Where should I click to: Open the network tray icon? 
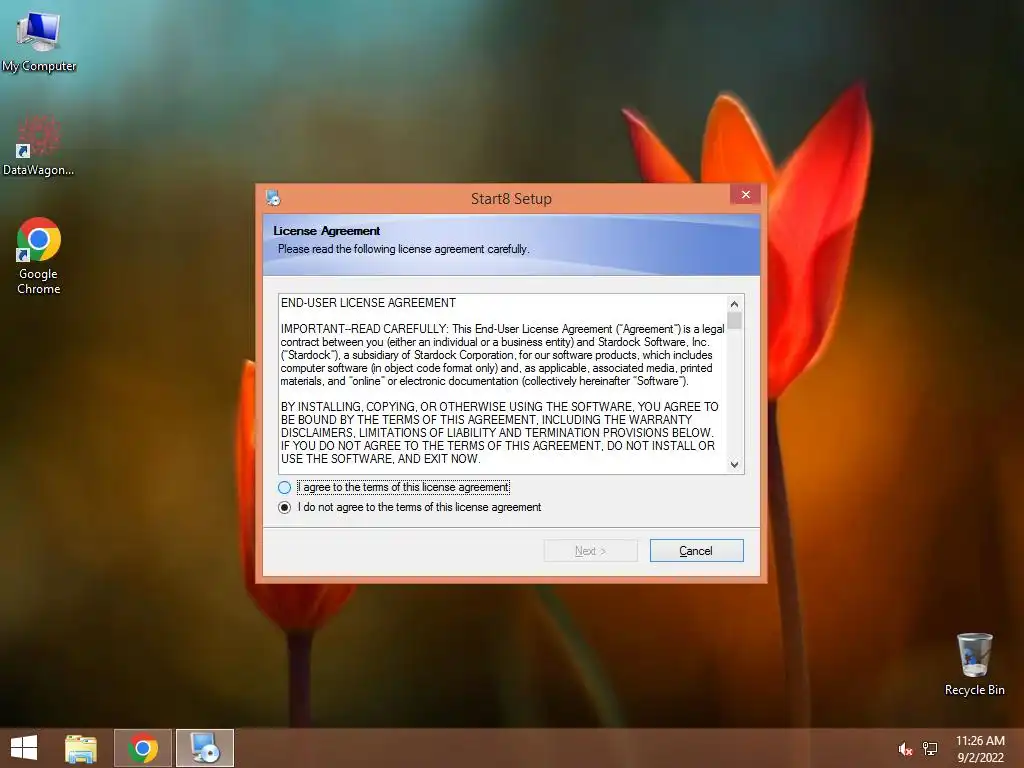click(930, 749)
